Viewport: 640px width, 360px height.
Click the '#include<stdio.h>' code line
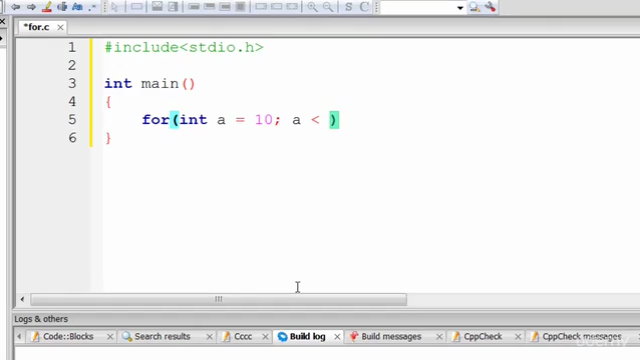(x=184, y=47)
